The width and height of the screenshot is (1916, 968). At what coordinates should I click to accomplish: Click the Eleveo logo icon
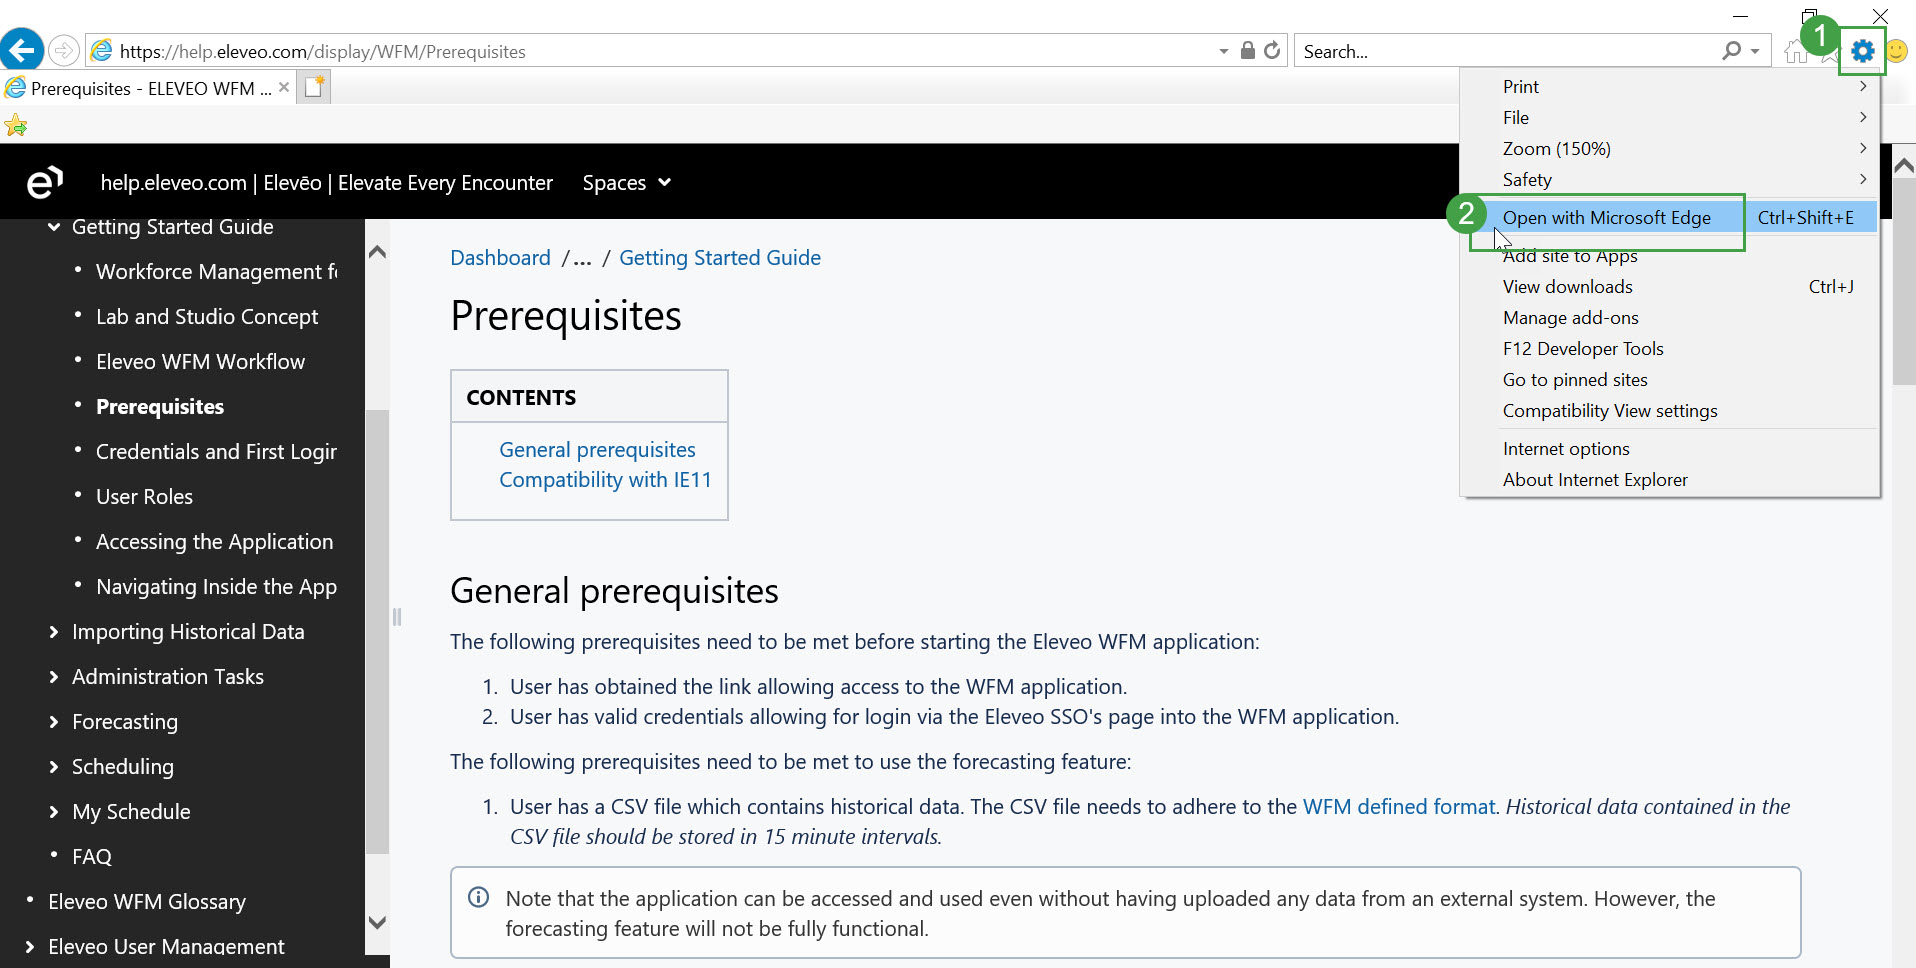tap(44, 183)
